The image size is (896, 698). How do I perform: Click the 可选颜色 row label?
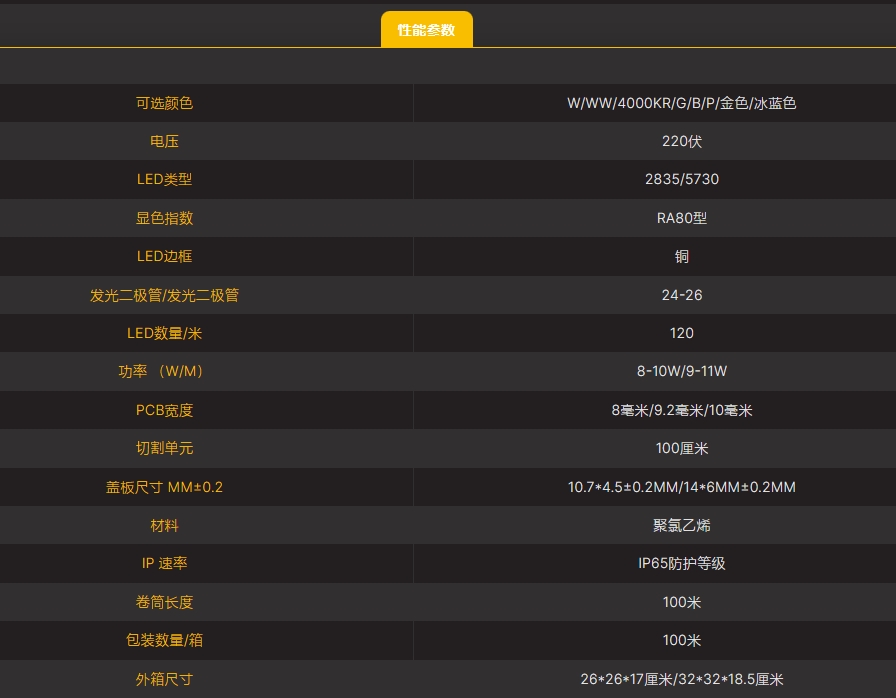click(164, 103)
